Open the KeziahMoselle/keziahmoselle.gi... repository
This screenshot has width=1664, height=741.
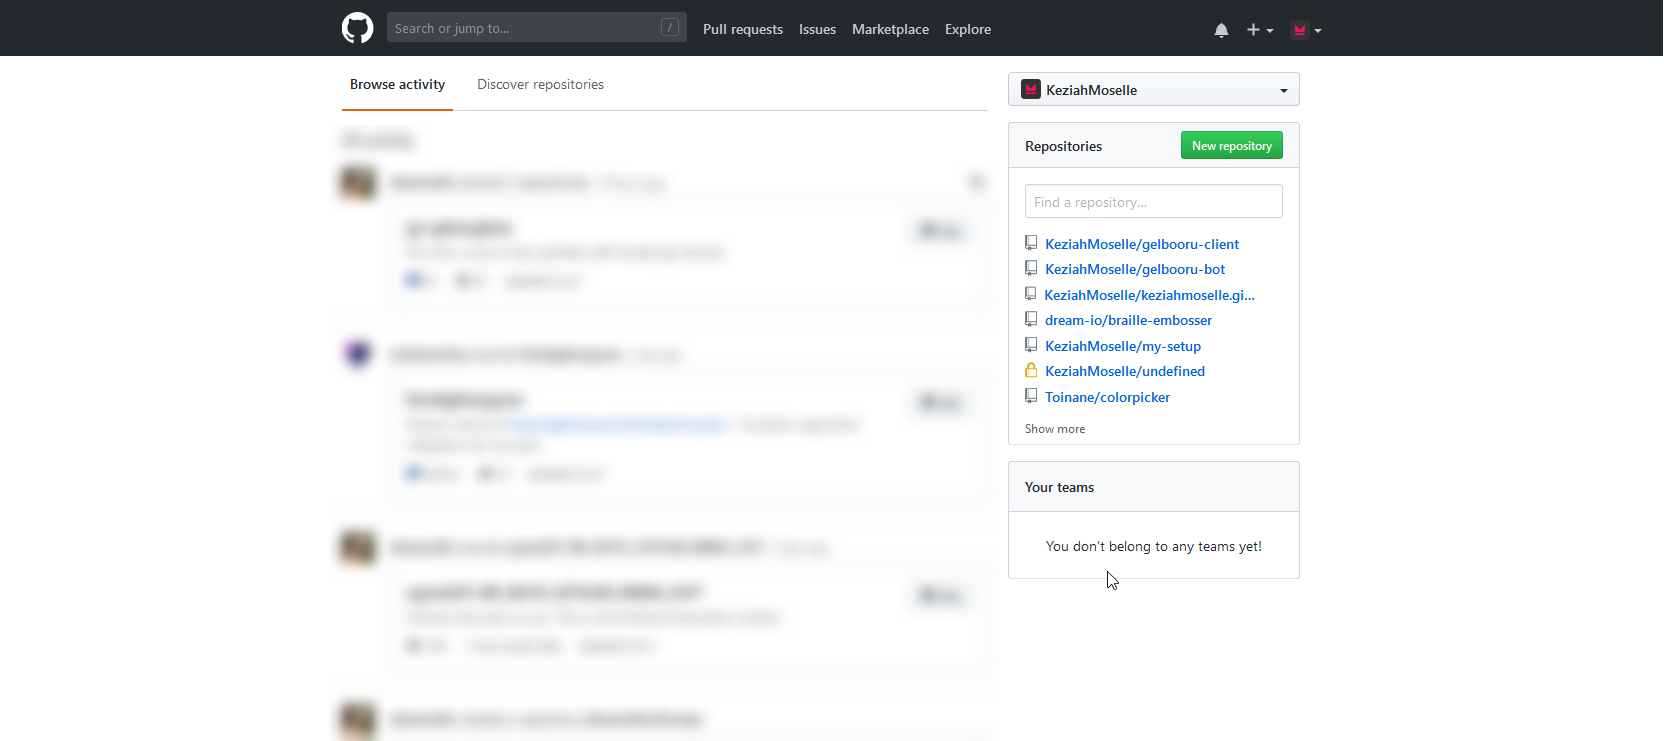click(1149, 295)
